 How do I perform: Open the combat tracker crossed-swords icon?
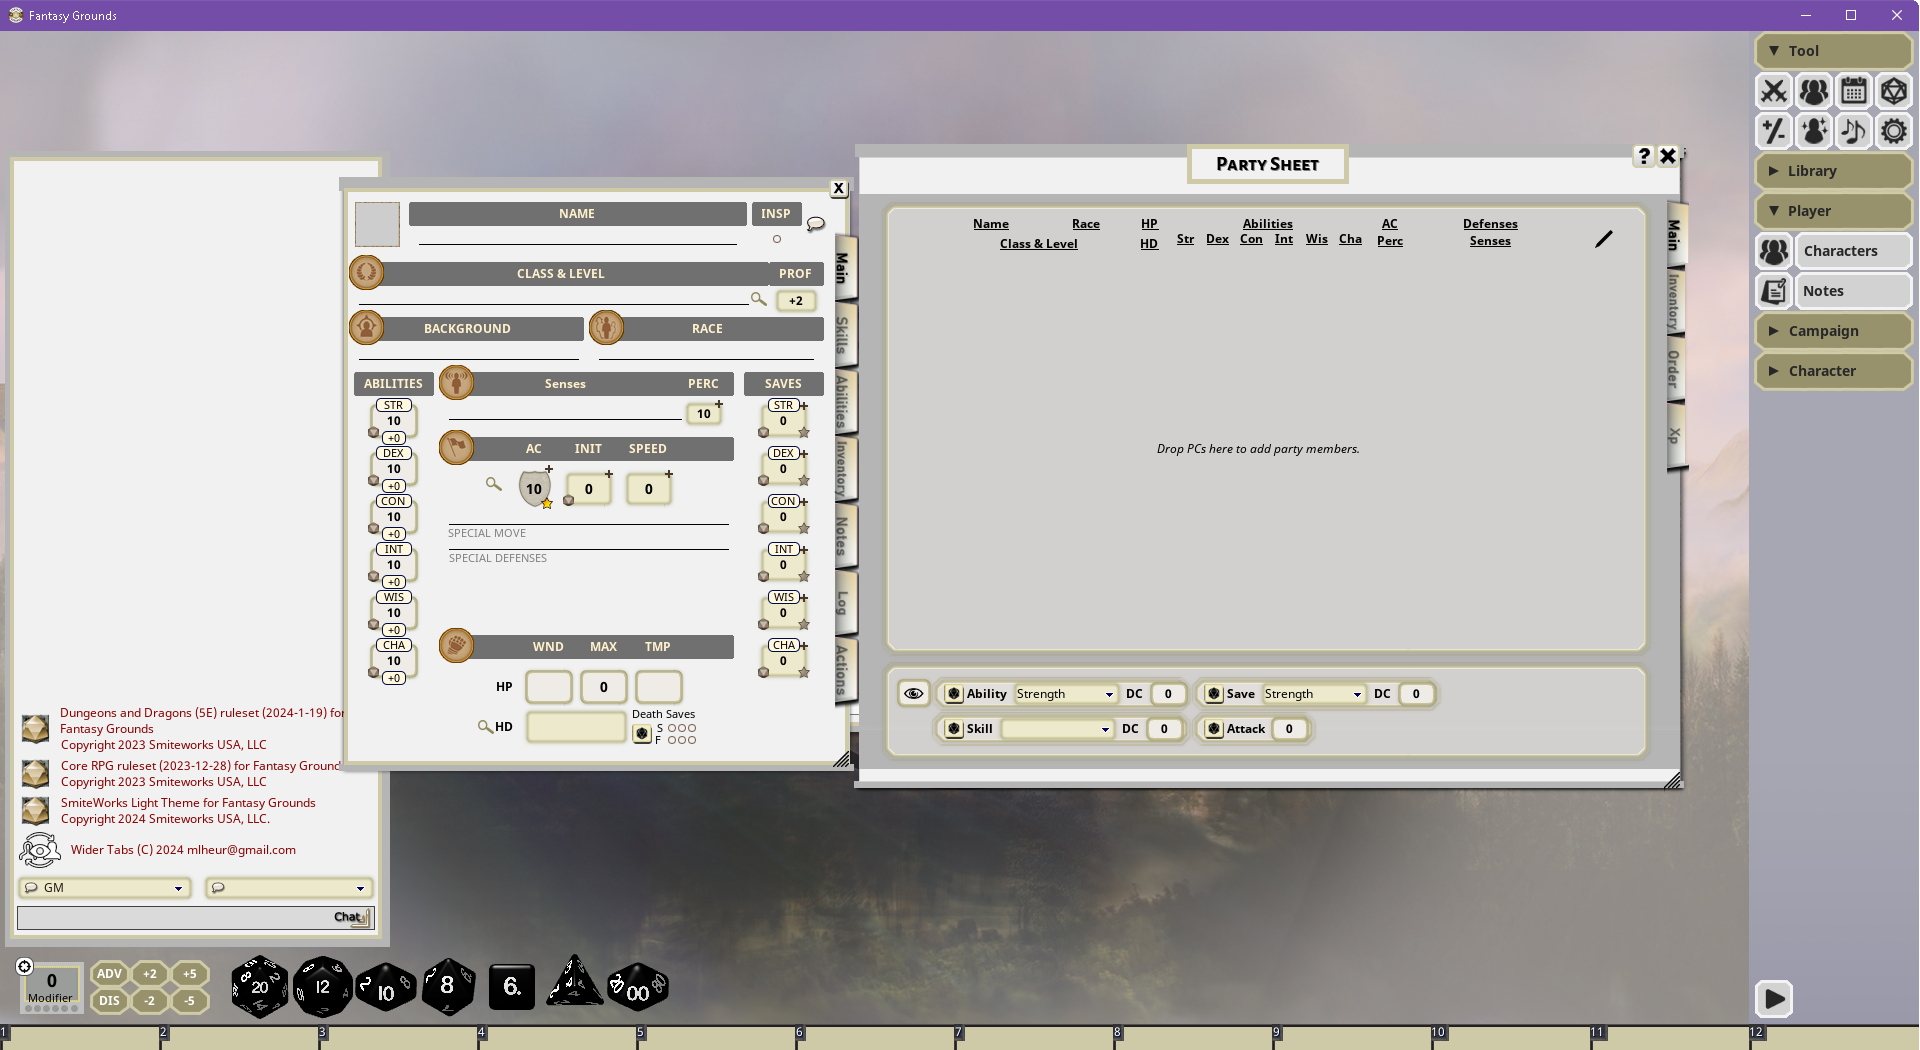coord(1774,91)
